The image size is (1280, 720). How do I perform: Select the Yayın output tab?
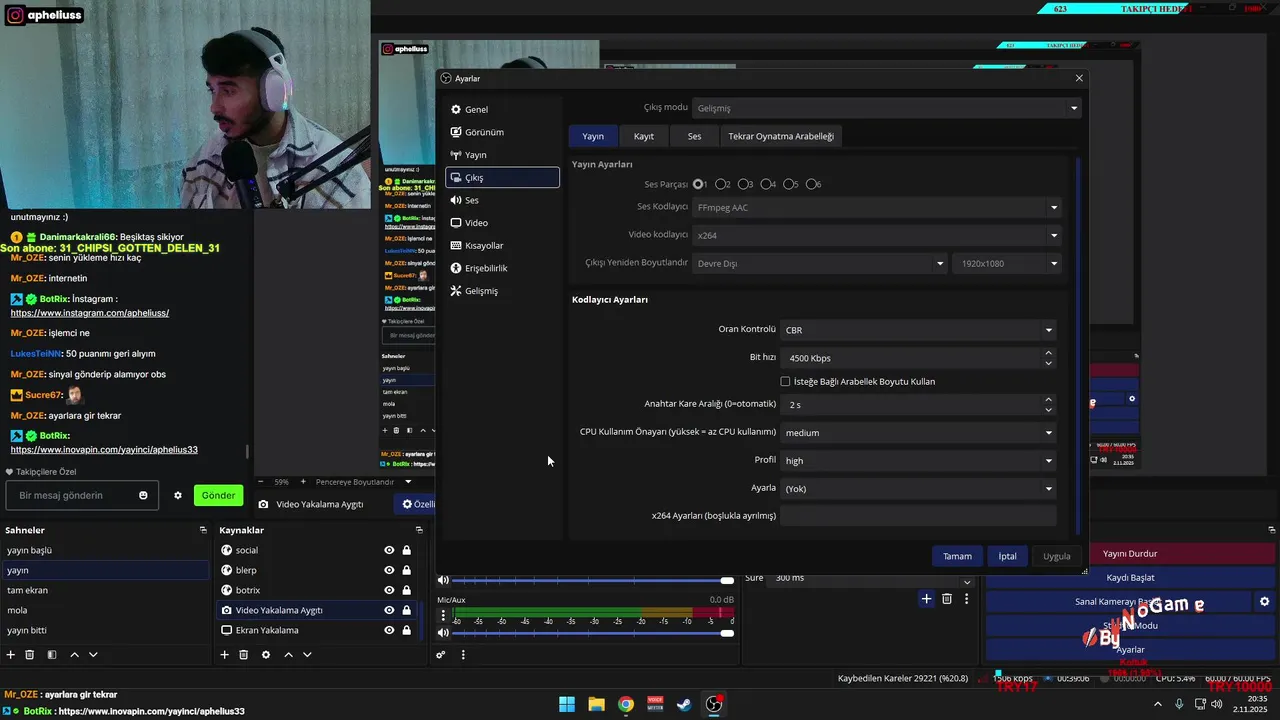click(593, 136)
